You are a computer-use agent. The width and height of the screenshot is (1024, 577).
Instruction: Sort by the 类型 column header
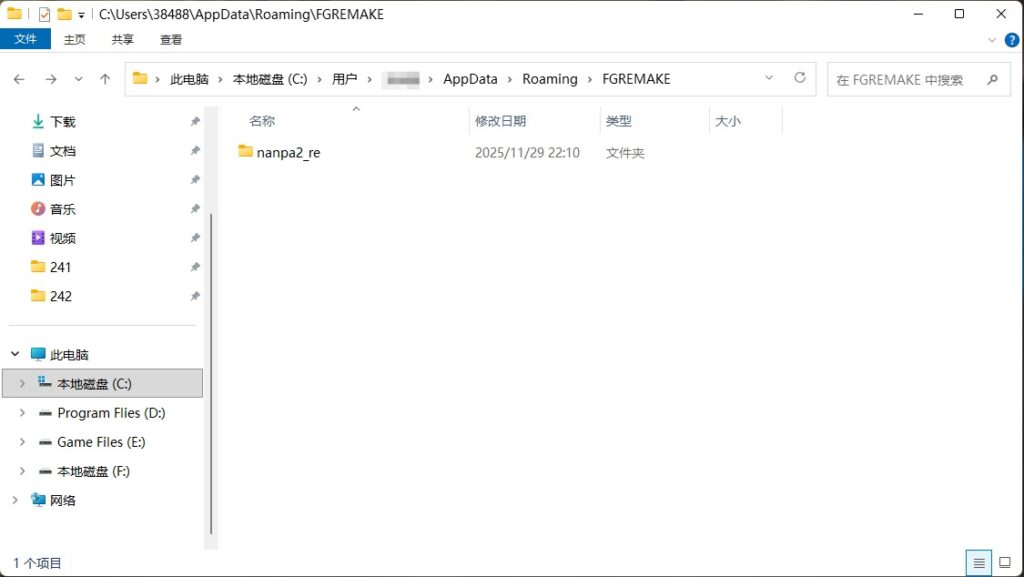618,121
